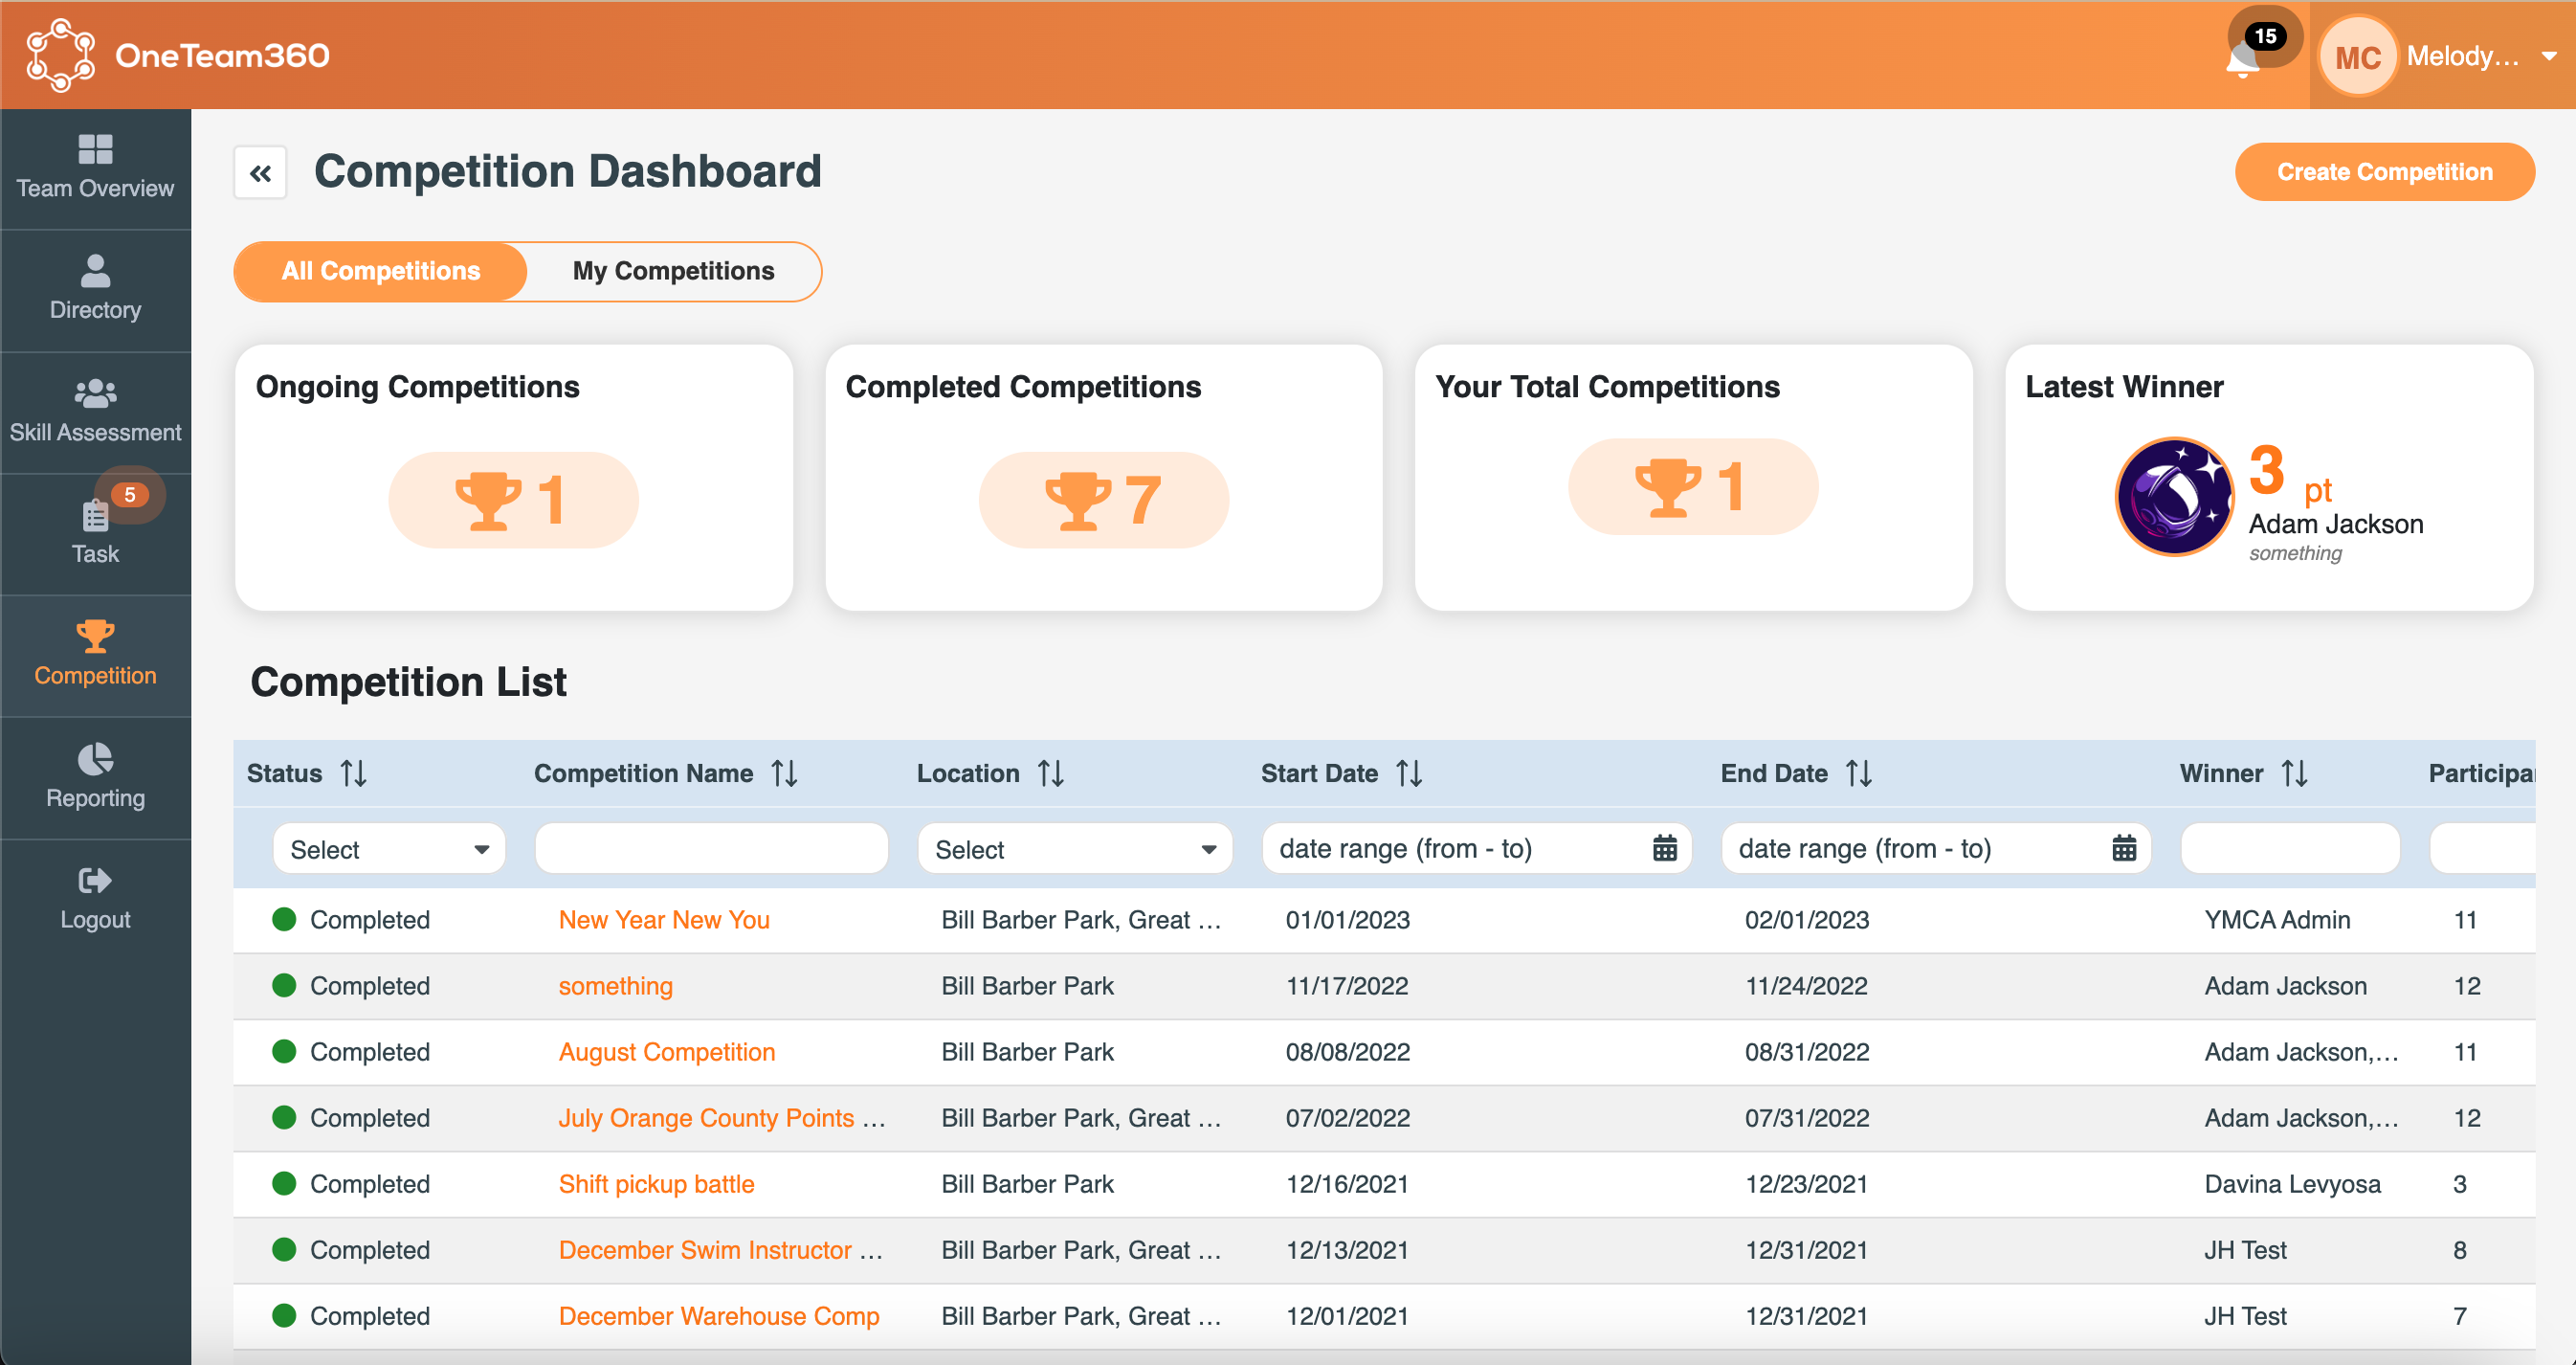
Task: Collapse the dashboard with the double-chevron button
Action: click(260, 172)
